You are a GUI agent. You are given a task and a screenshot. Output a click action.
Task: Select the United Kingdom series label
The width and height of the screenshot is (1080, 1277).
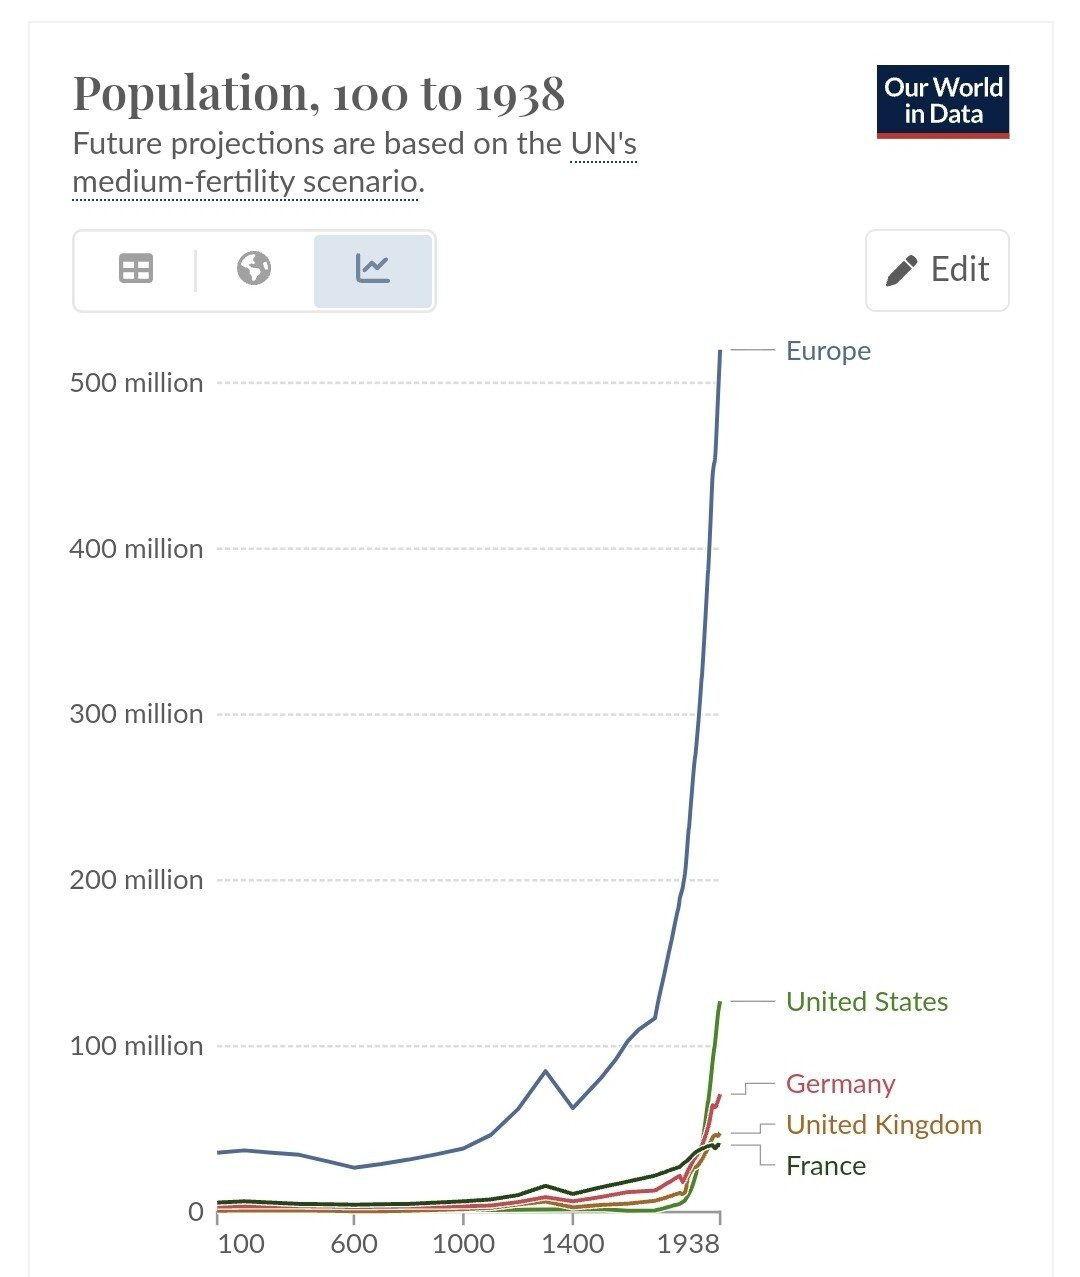pos(883,1125)
